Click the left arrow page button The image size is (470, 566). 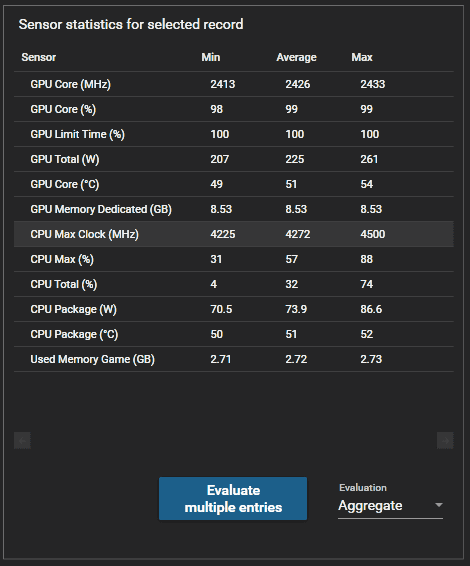coord(22,440)
